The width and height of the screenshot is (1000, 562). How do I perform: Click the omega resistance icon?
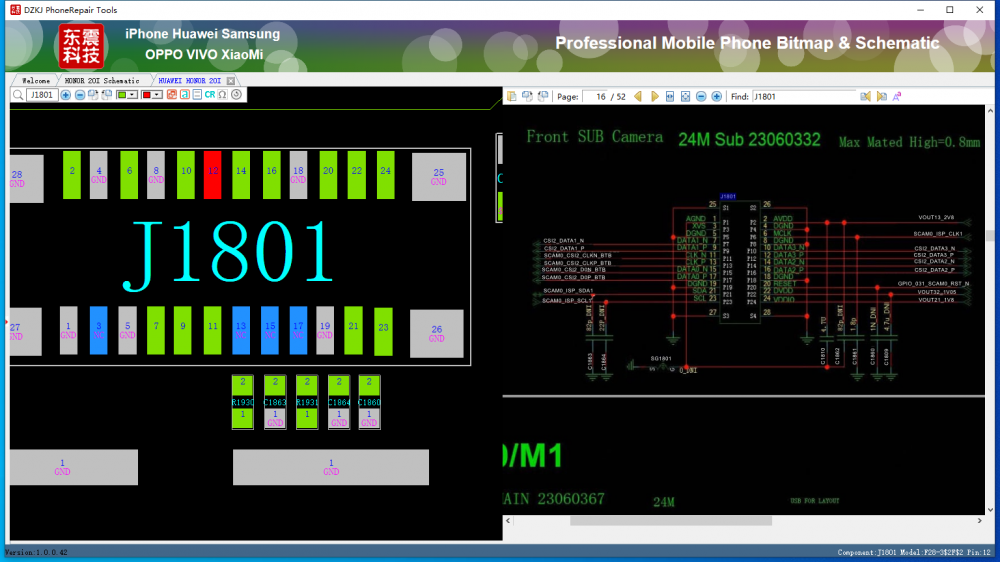pos(222,95)
